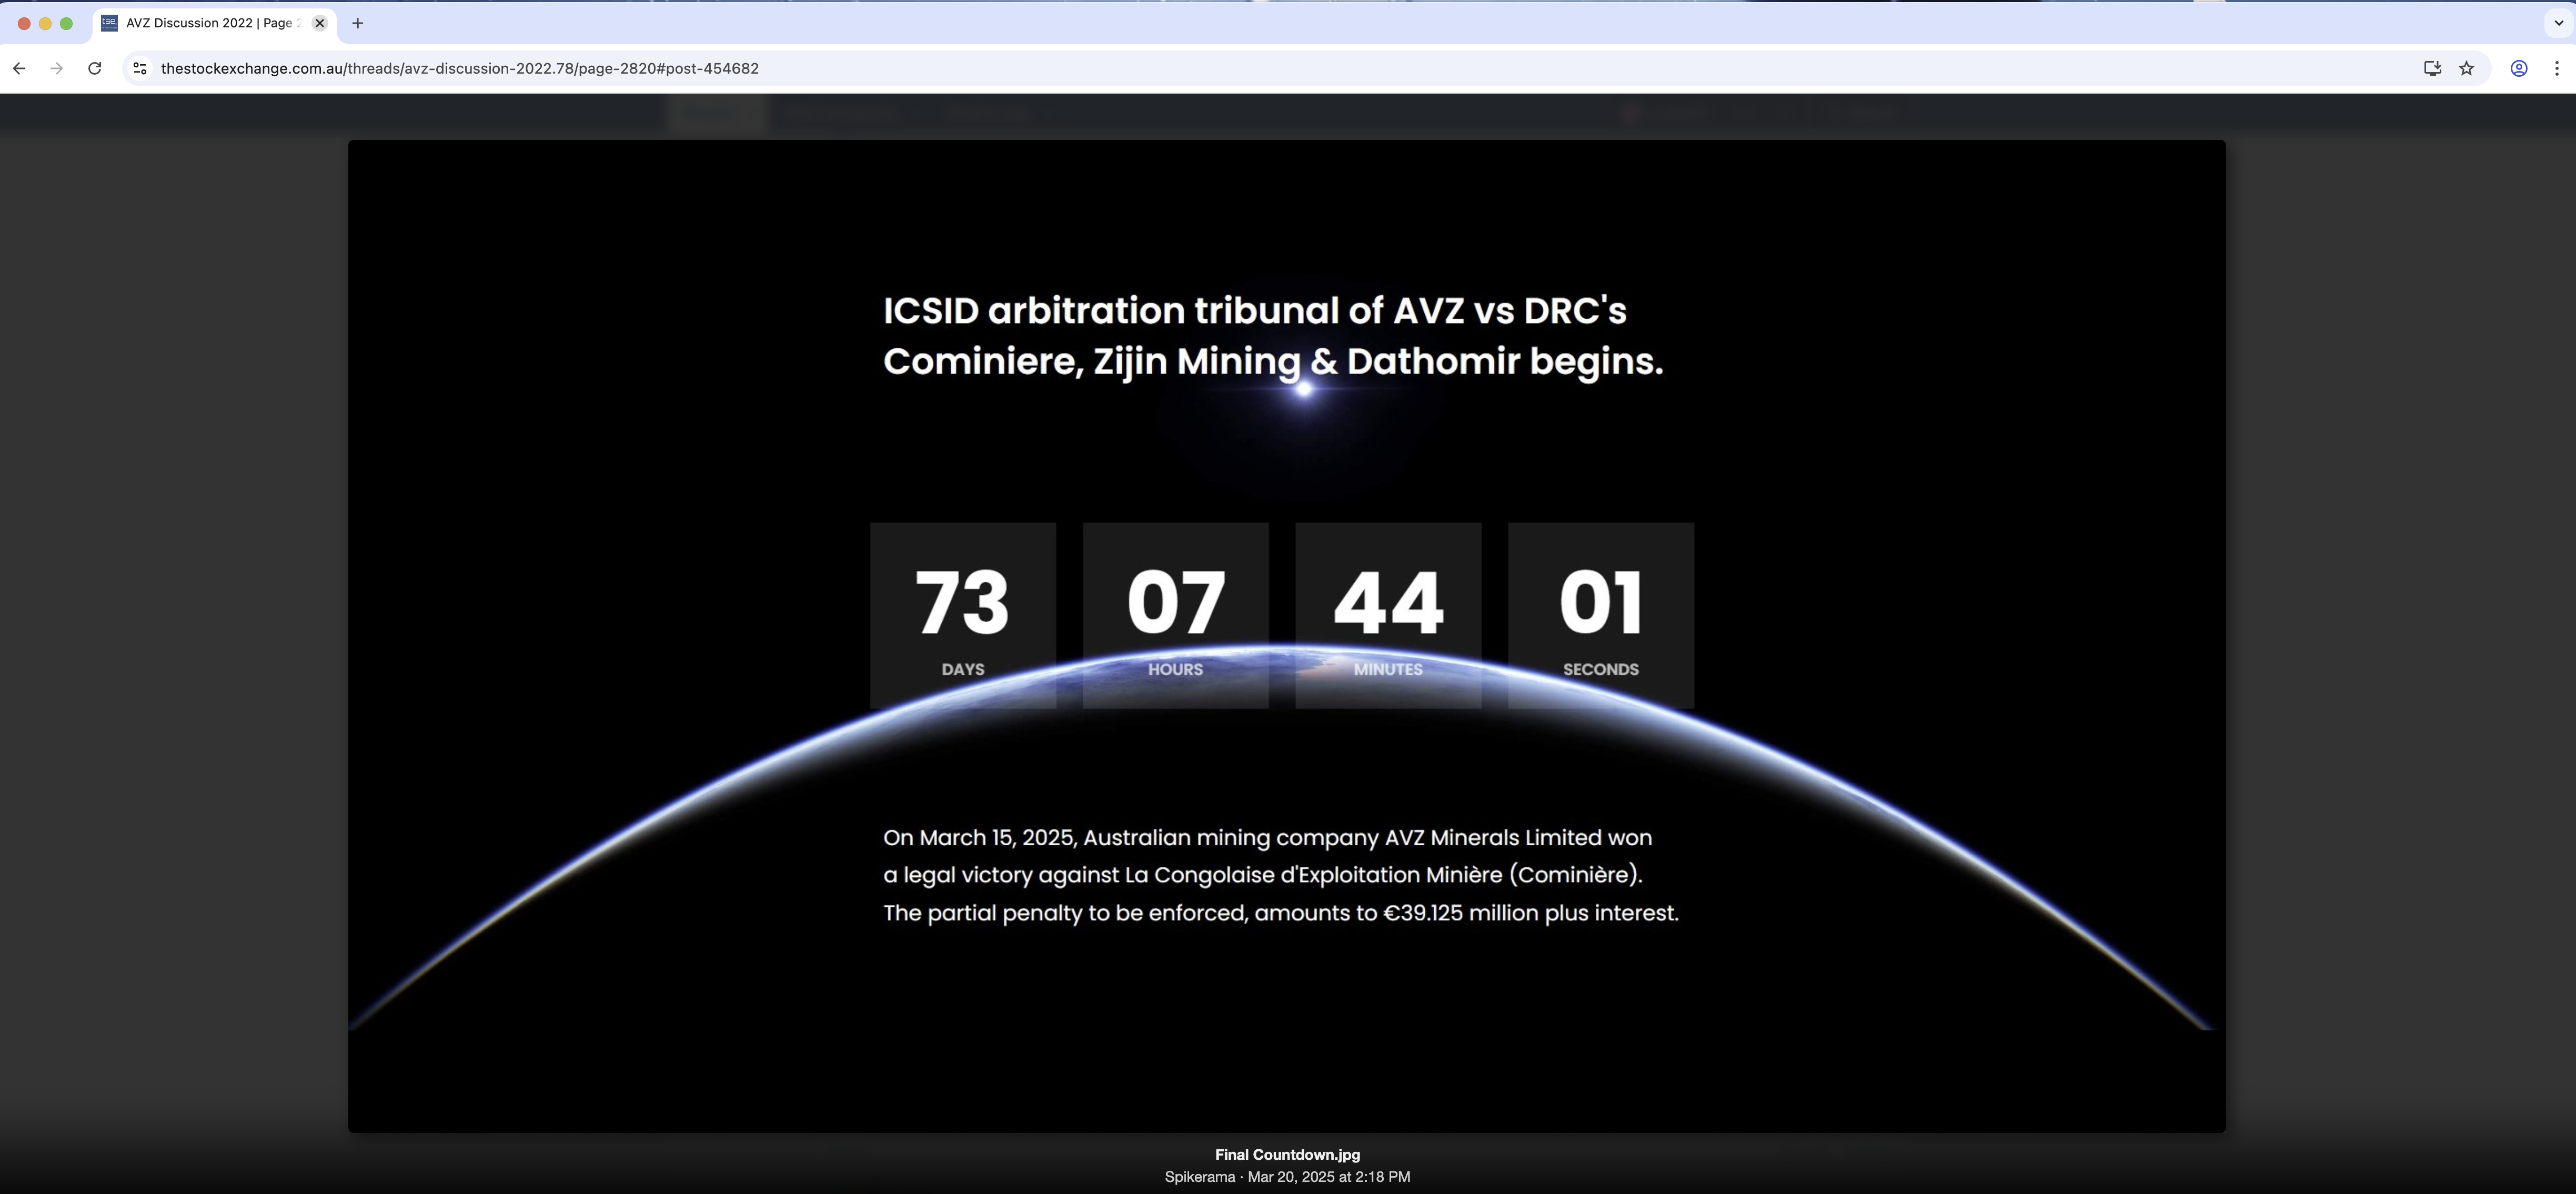Open a new browser tab
2576x1194 pixels.
(x=357, y=23)
